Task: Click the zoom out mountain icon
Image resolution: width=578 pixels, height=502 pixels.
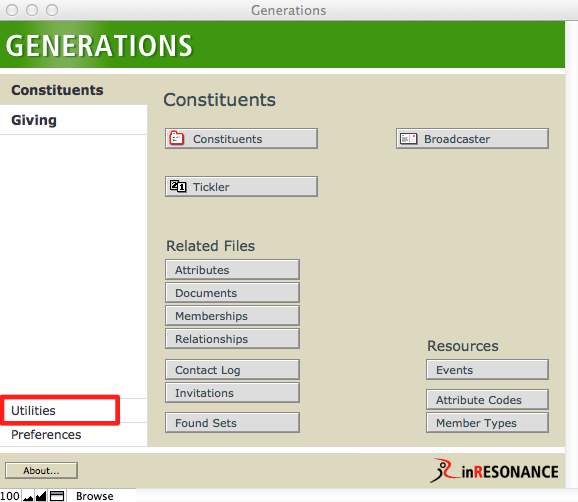Action: (28, 496)
